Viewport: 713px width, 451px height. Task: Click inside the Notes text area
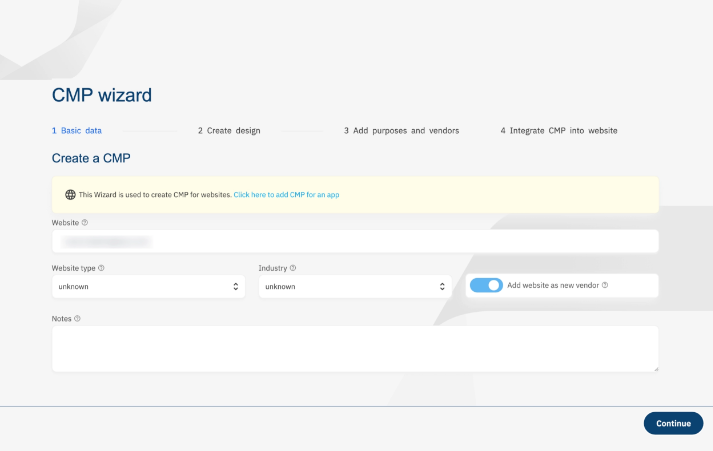tap(355, 348)
